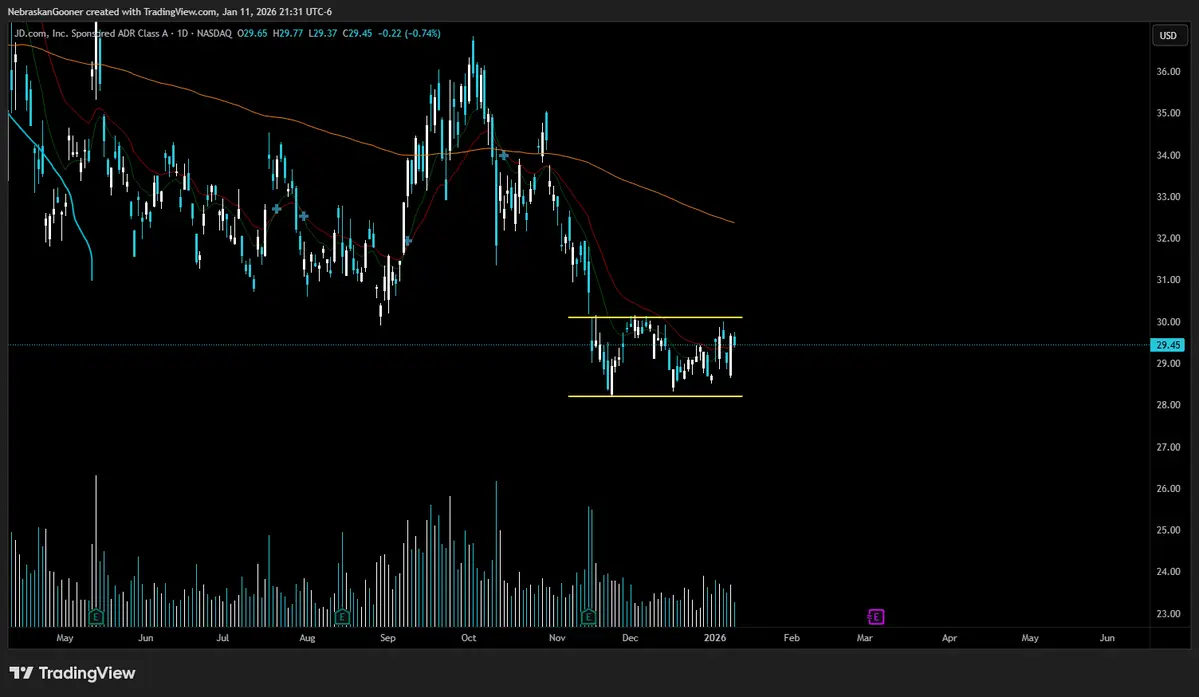The height and width of the screenshot is (697, 1199).
Task: Select the upper yellow resistance line
Action: pyautogui.click(x=655, y=317)
